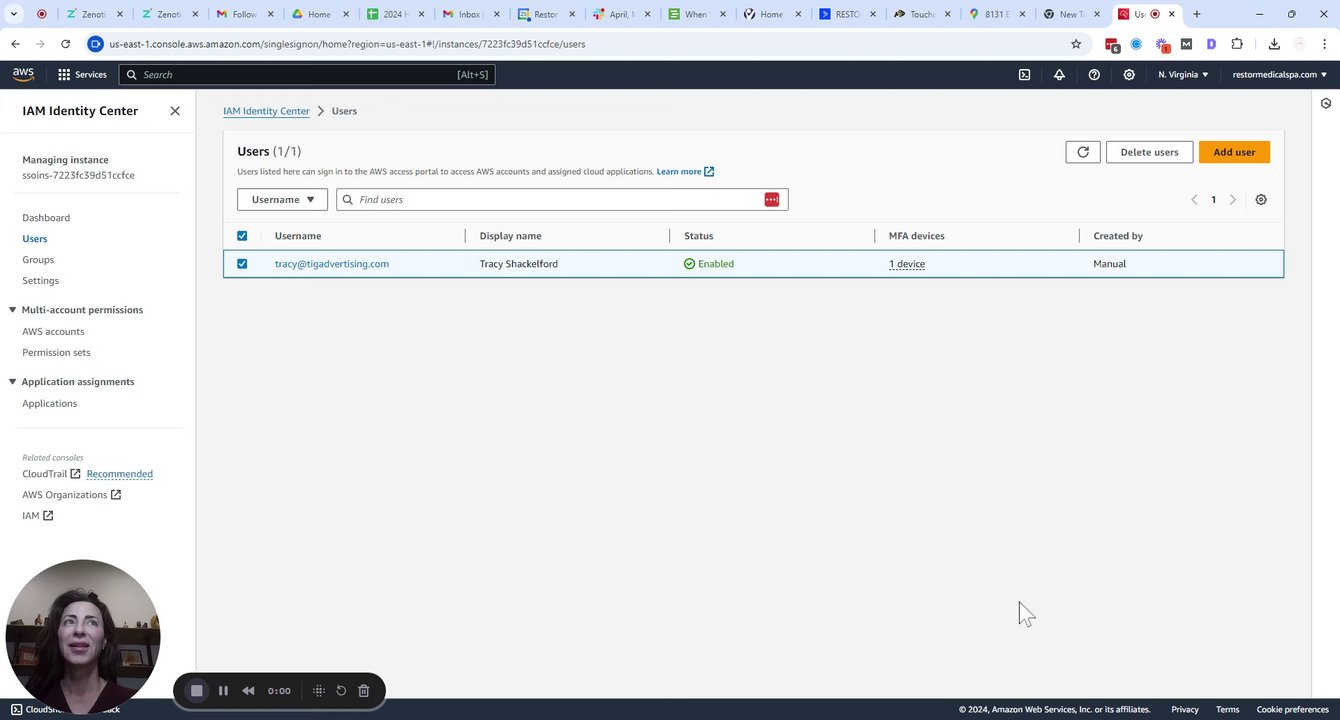This screenshot has height=720, width=1340.
Task: Click the Enabled status cell
Action: (x=709, y=264)
